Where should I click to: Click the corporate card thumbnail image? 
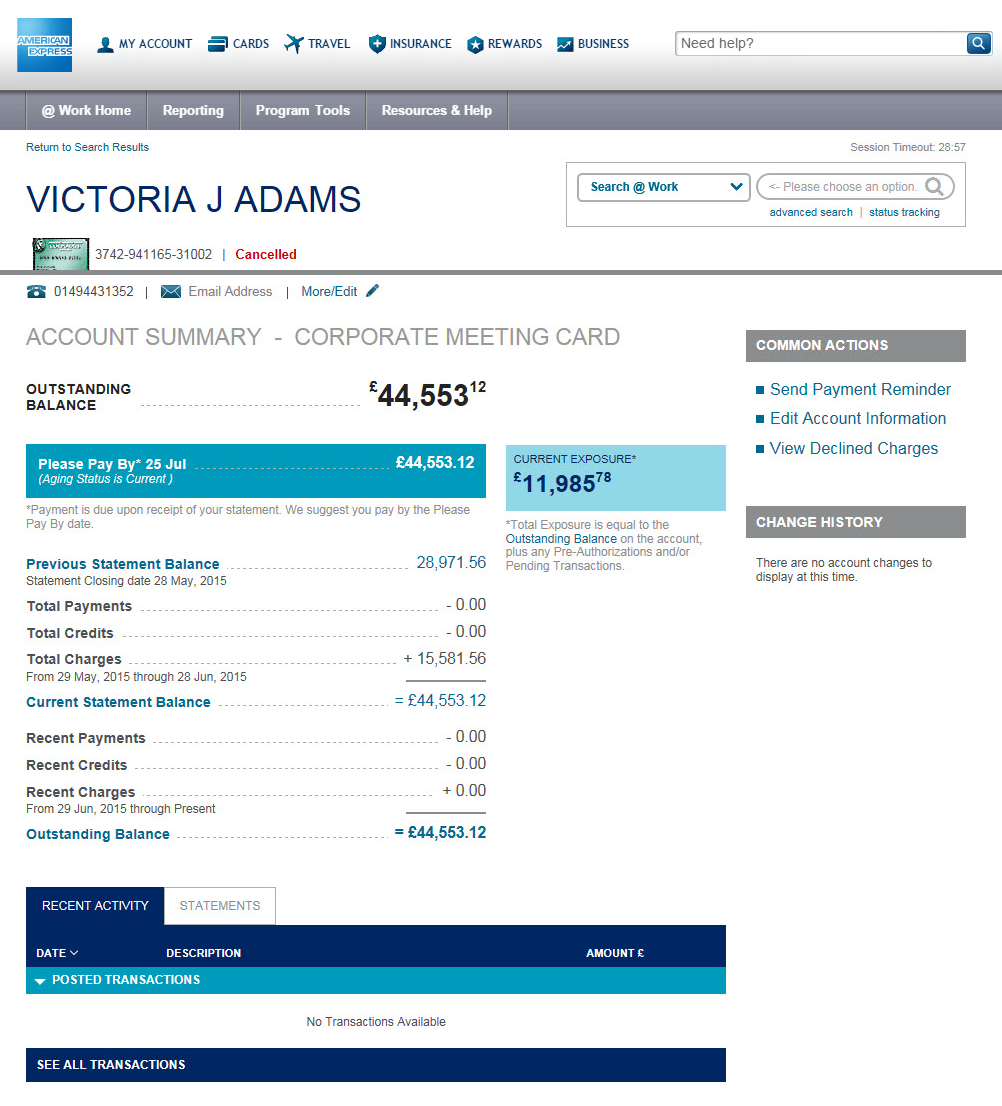click(x=61, y=255)
